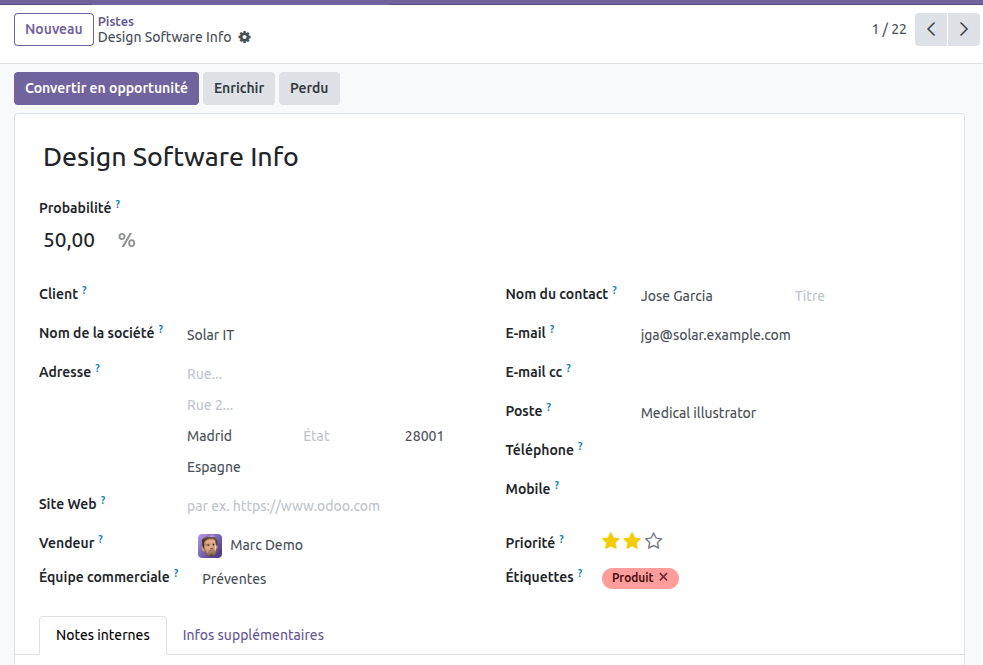This screenshot has width=983, height=665.
Task: Go to the next record arrow
Action: pos(964,29)
